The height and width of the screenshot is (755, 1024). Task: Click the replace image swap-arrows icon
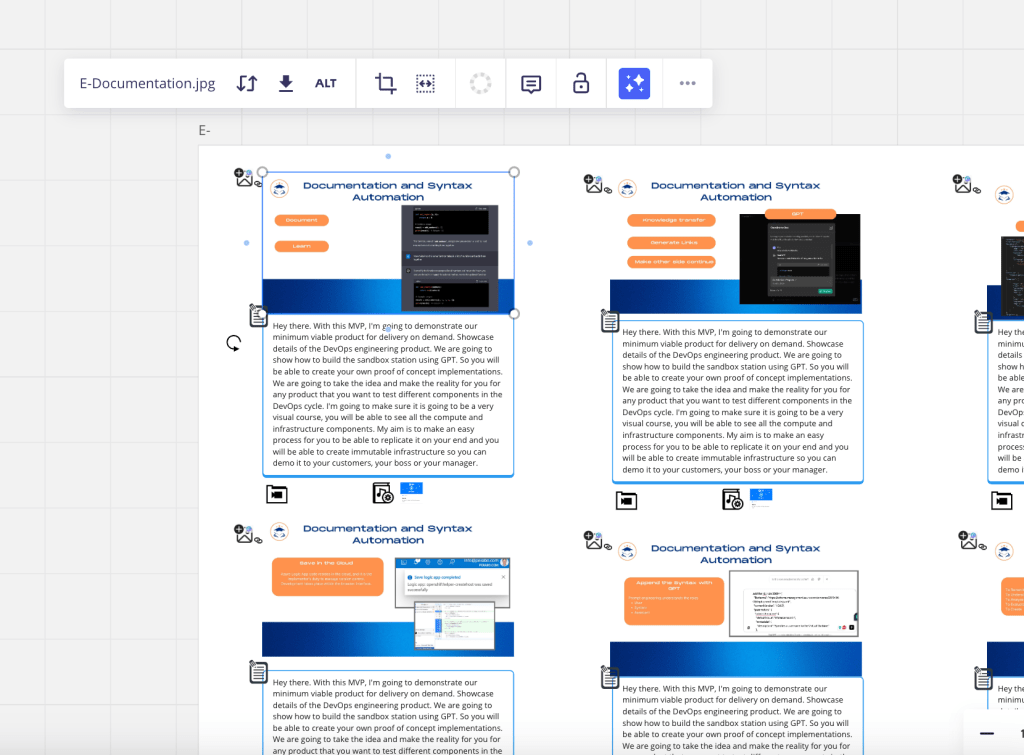(x=247, y=84)
